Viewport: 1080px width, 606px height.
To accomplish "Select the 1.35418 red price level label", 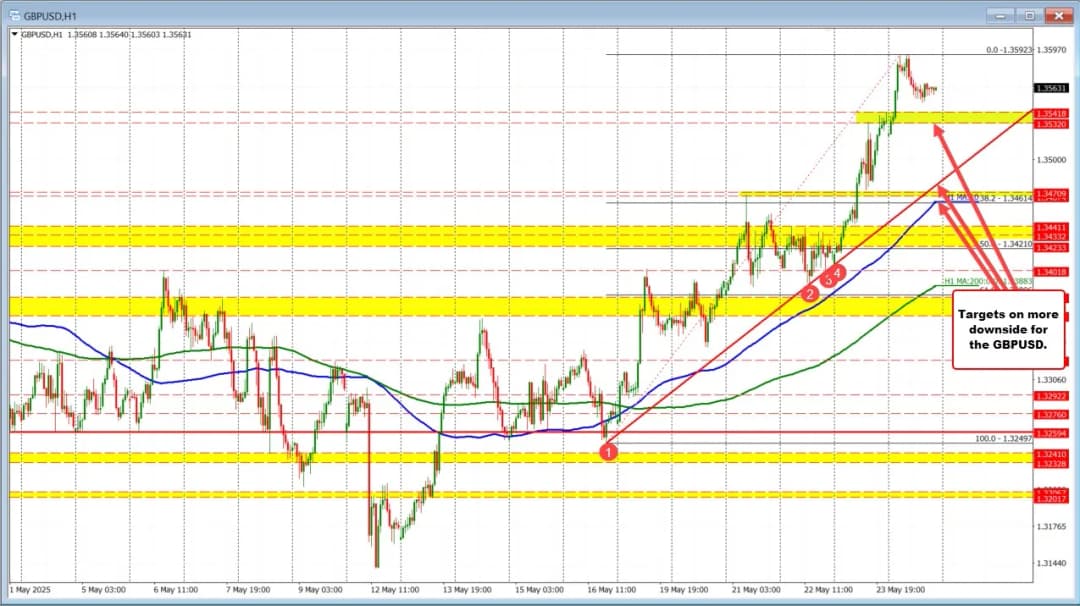I will pyautogui.click(x=1053, y=113).
